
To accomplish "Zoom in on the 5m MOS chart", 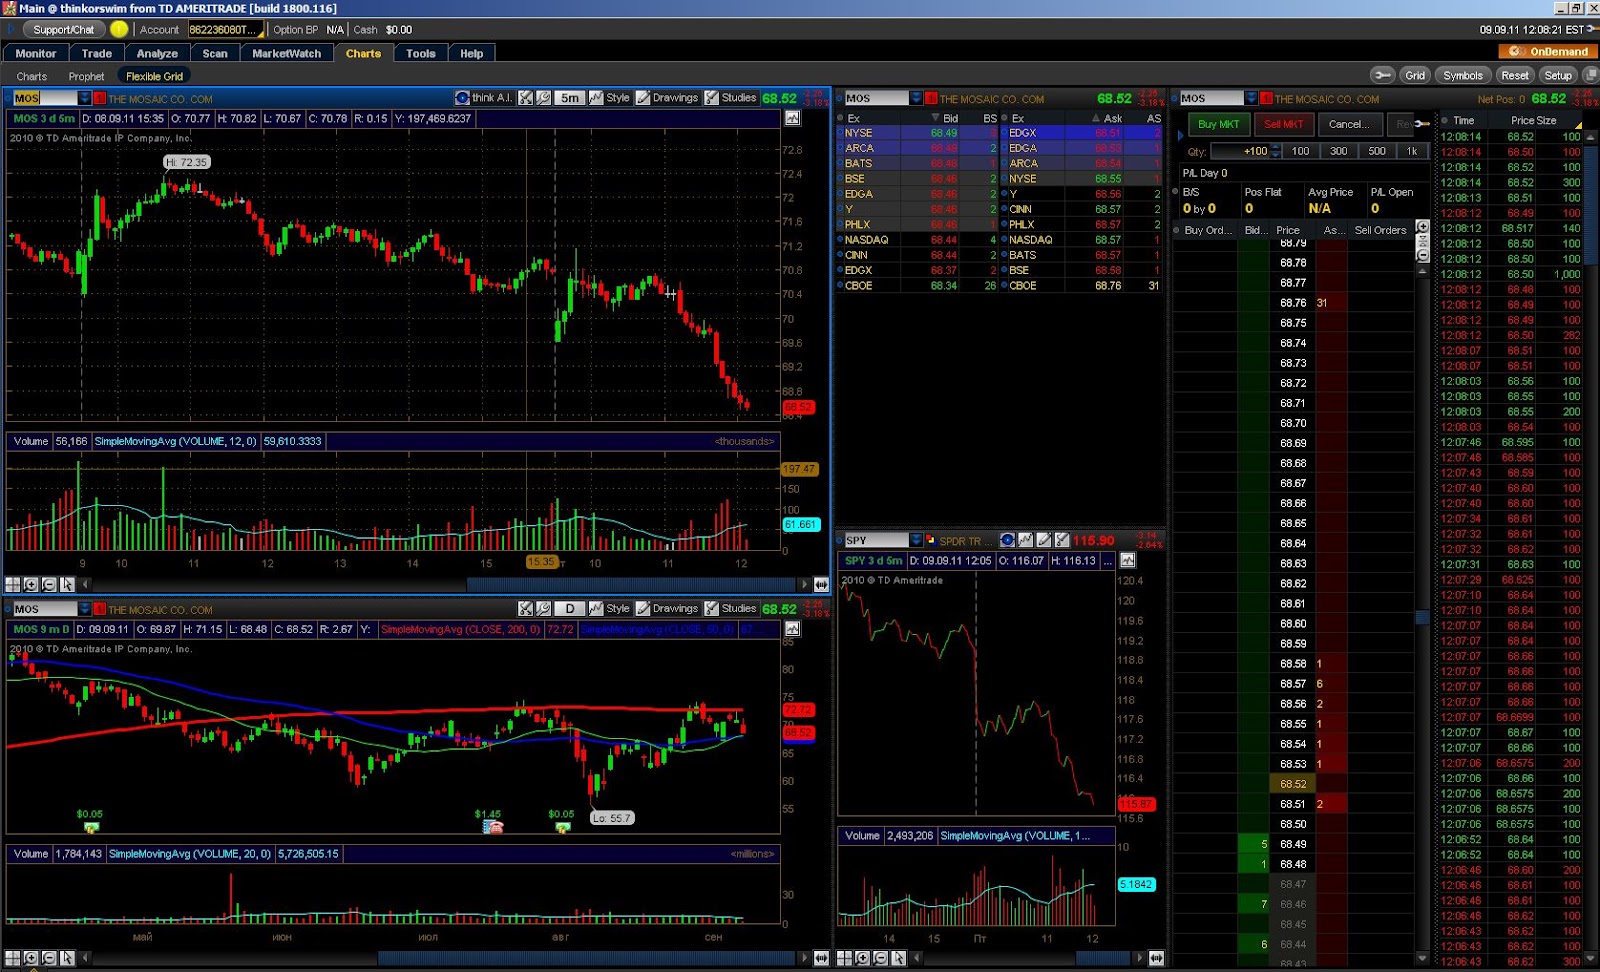I will (31, 584).
